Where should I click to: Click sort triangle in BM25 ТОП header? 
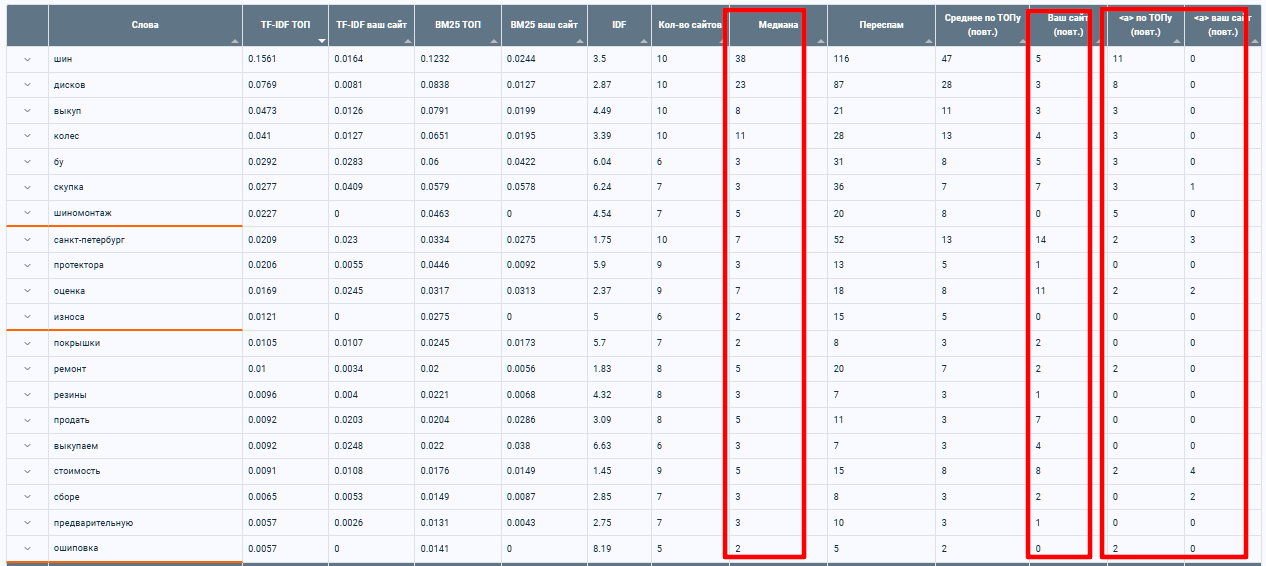pos(493,41)
